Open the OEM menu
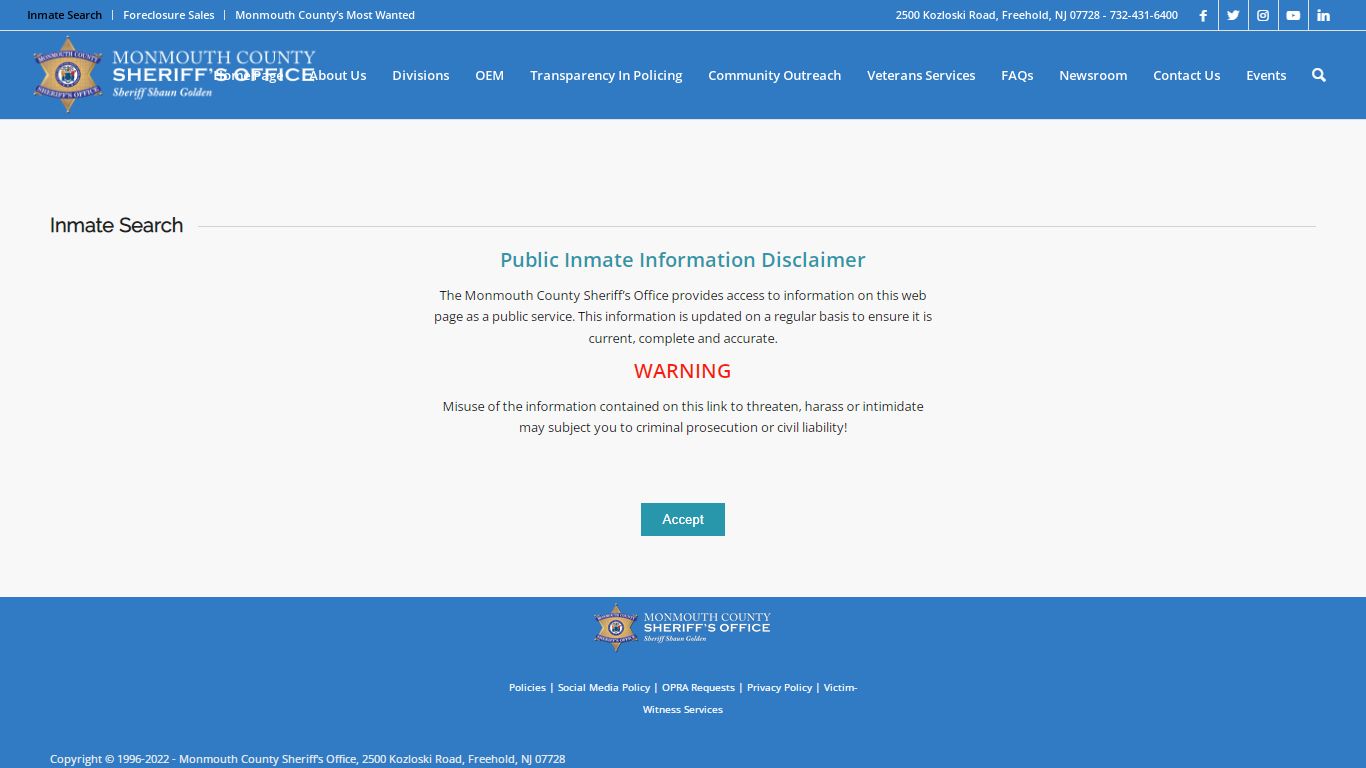The width and height of the screenshot is (1366, 768). click(489, 75)
